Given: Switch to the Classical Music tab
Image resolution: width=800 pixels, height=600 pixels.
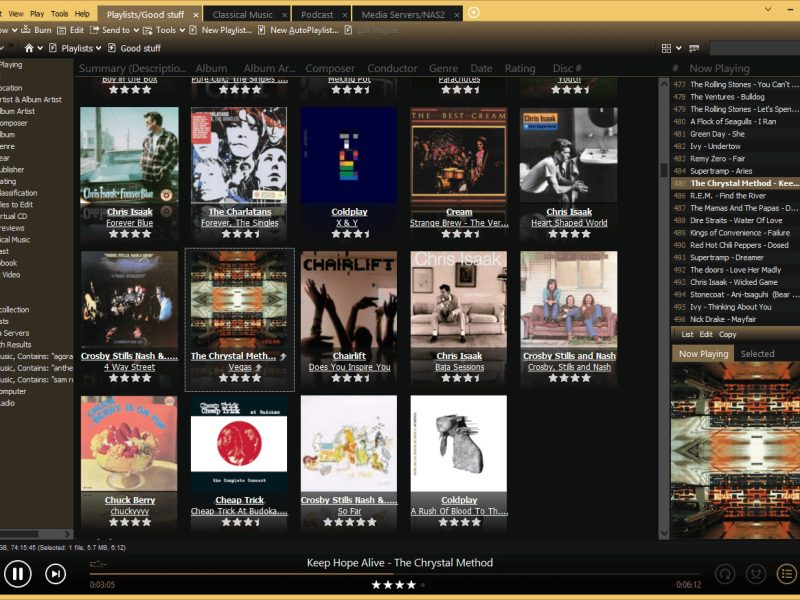Looking at the screenshot, I should [243, 15].
